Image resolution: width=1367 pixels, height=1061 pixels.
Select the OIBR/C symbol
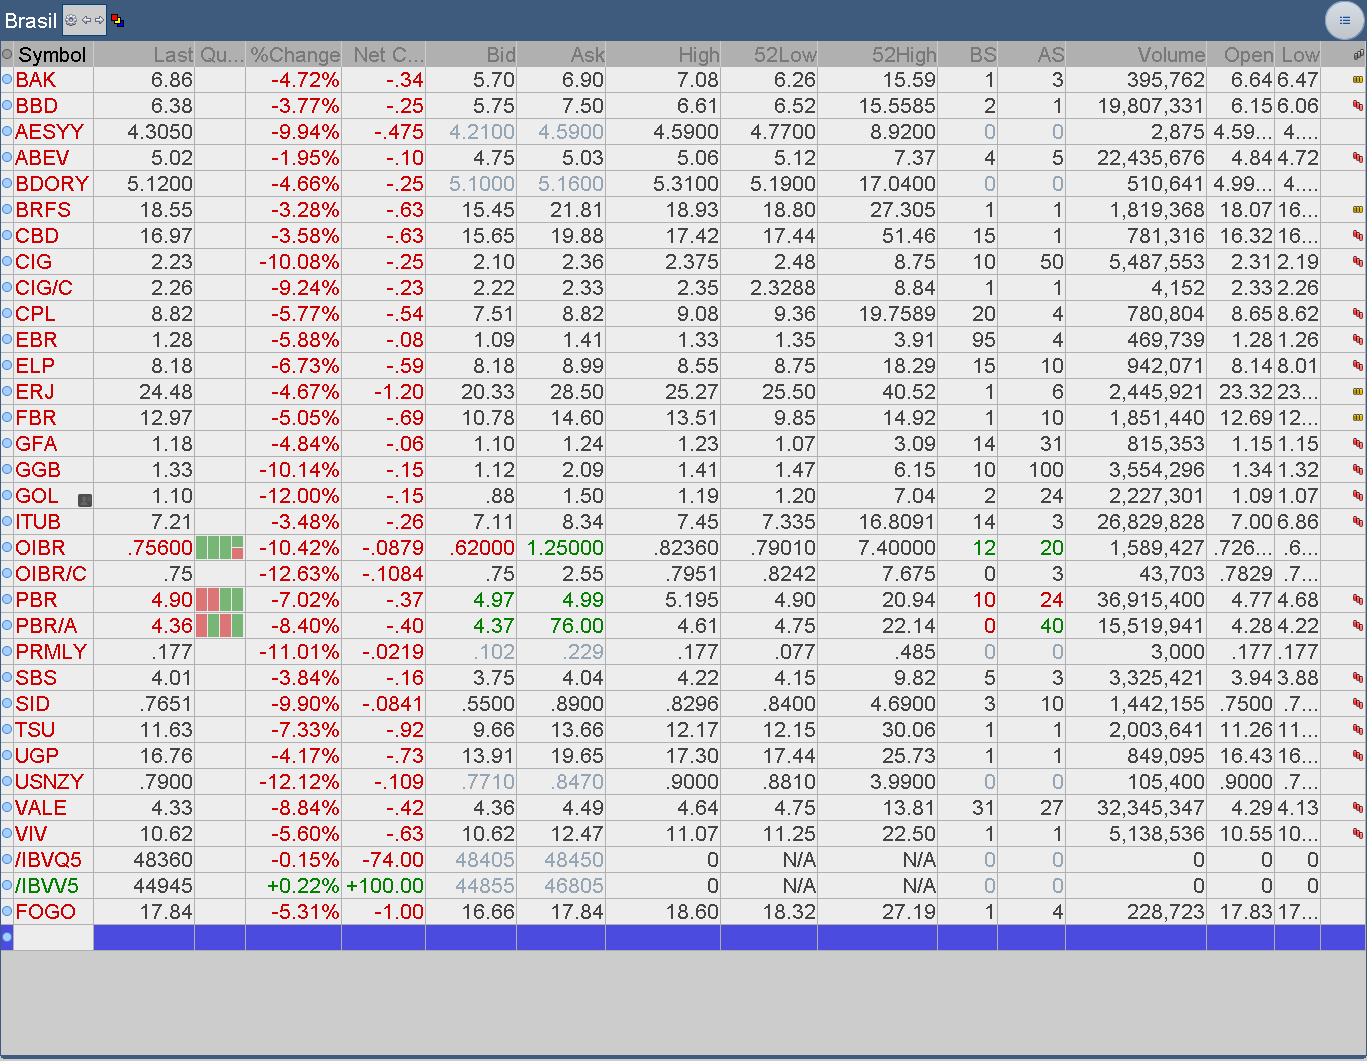coord(51,574)
